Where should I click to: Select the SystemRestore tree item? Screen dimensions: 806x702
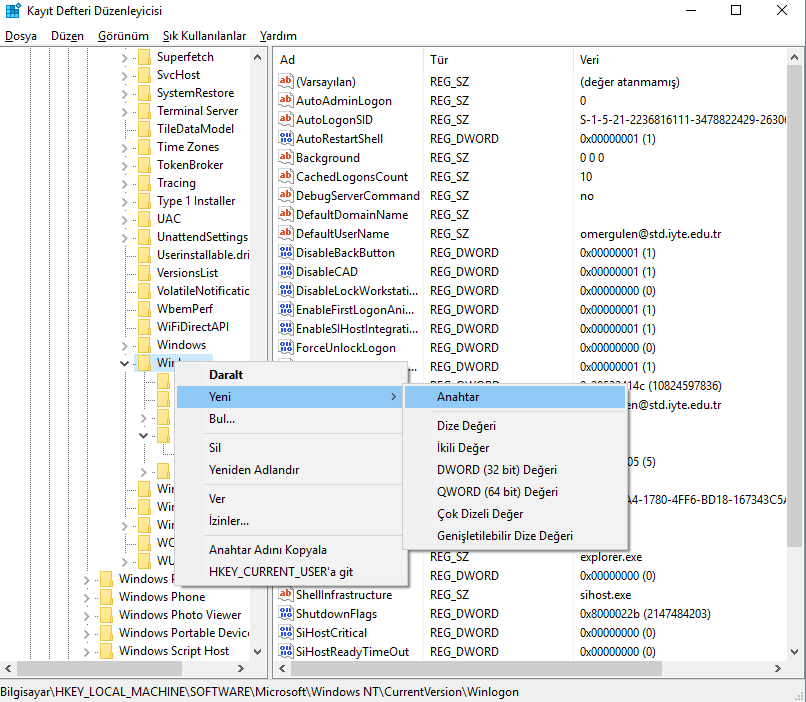pos(195,93)
